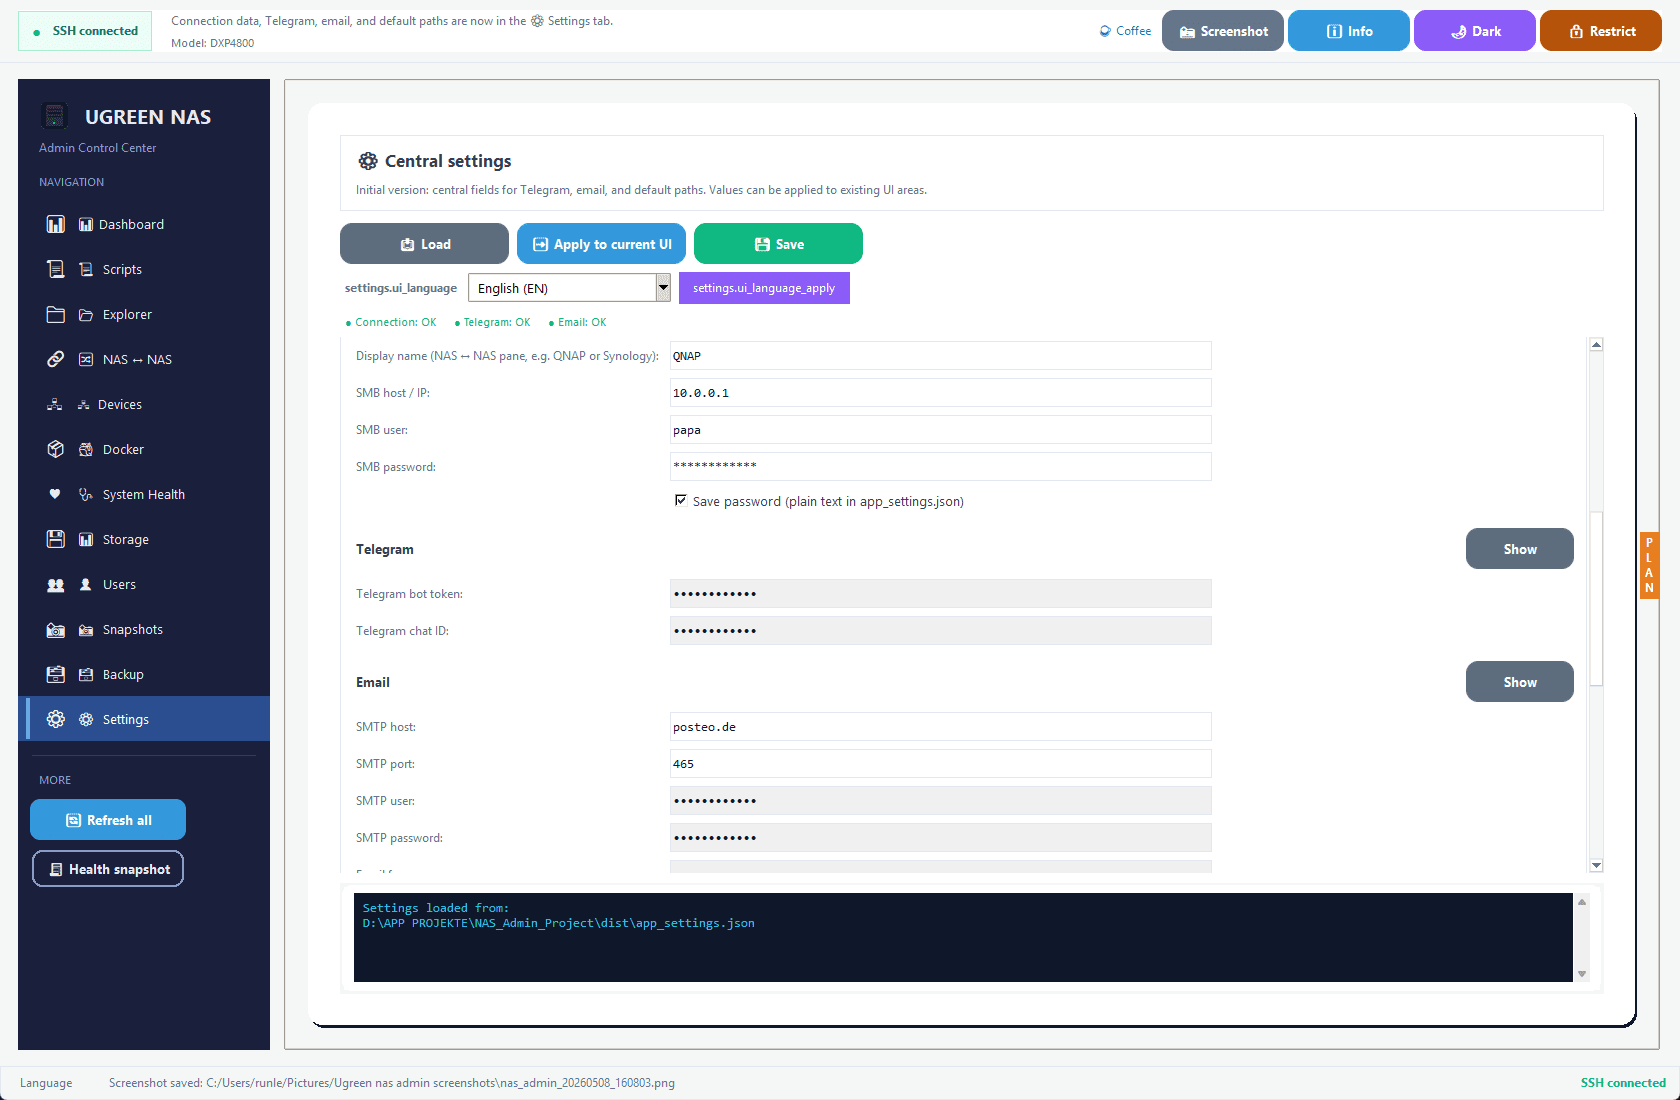Viewport: 1680px width, 1100px height.
Task: Click the Screenshot saved status message
Action: [x=392, y=1083]
